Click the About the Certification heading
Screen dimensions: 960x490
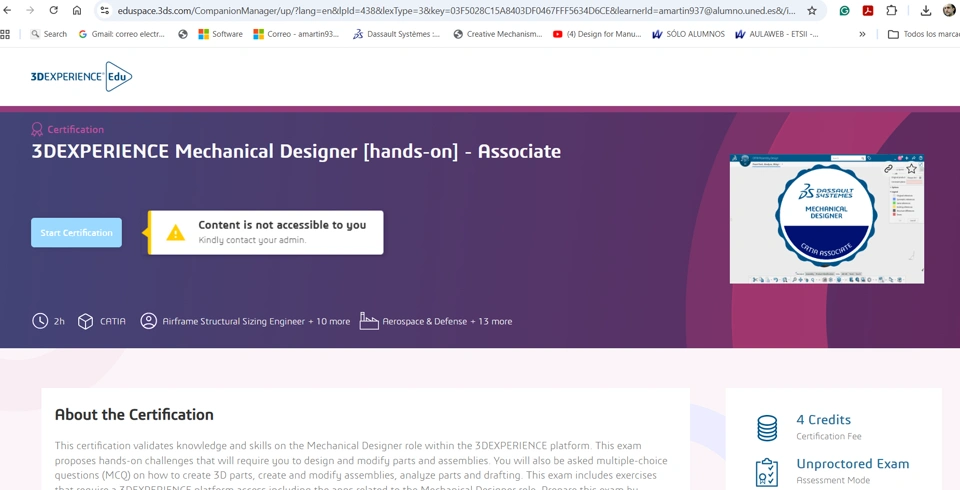tap(134, 415)
